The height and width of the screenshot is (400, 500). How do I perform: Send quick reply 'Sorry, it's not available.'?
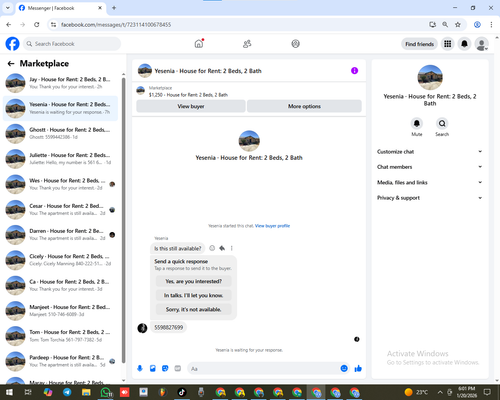(193, 309)
